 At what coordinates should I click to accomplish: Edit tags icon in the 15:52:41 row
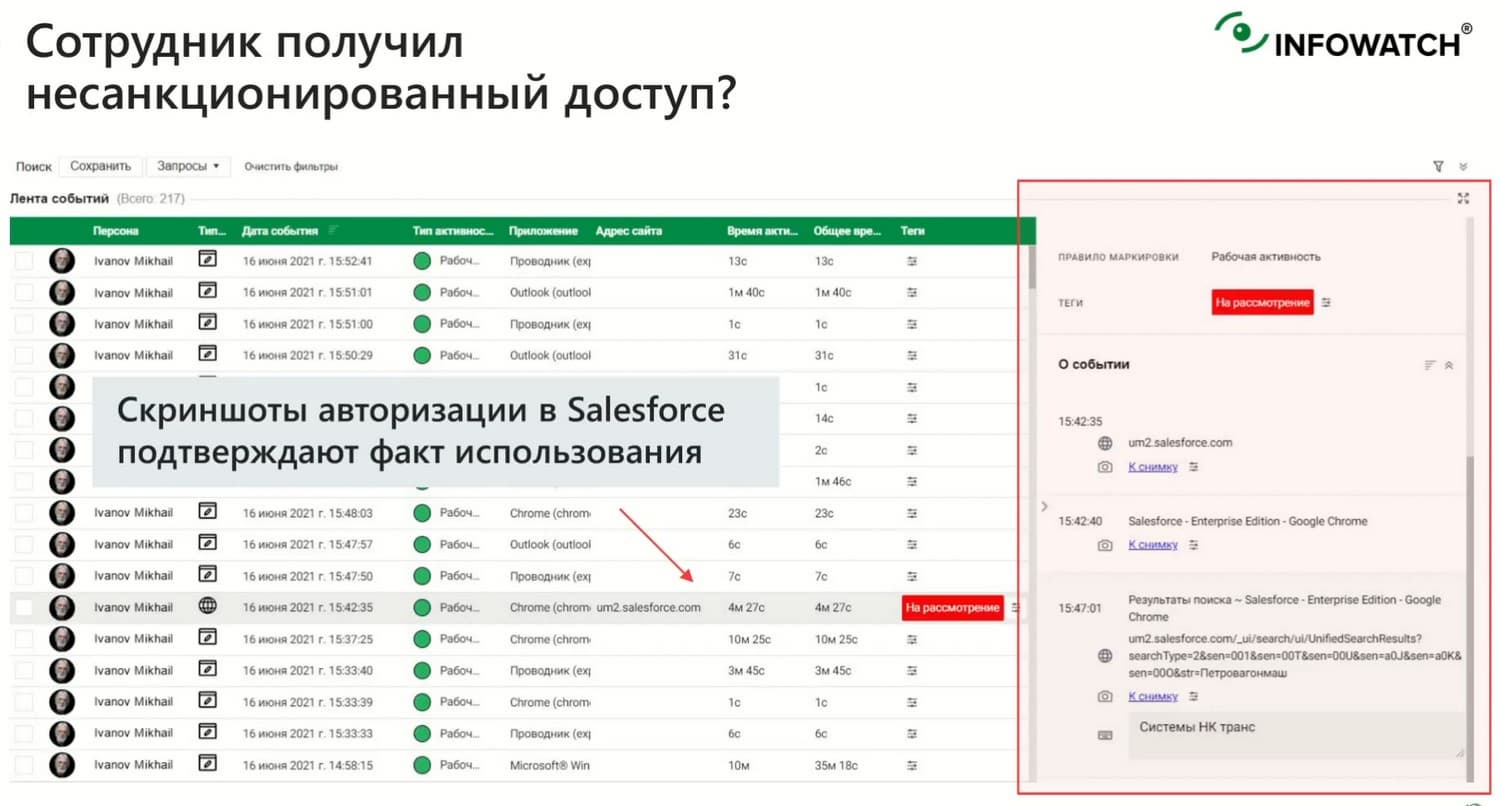[911, 261]
